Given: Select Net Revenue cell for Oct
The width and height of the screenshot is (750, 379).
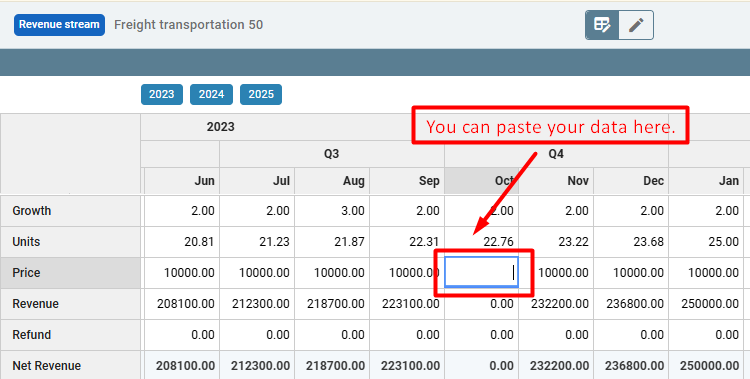Looking at the screenshot, I should tap(482, 366).
